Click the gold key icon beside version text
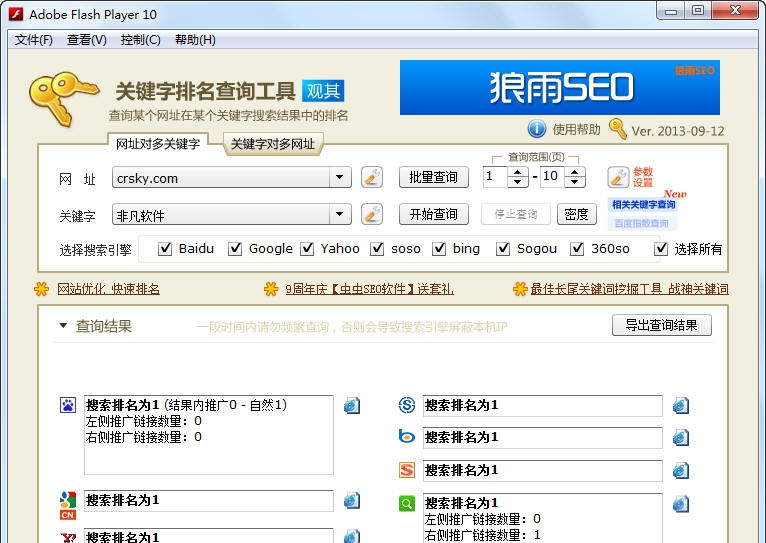This screenshot has height=543, width=766. pyautogui.click(x=617, y=129)
